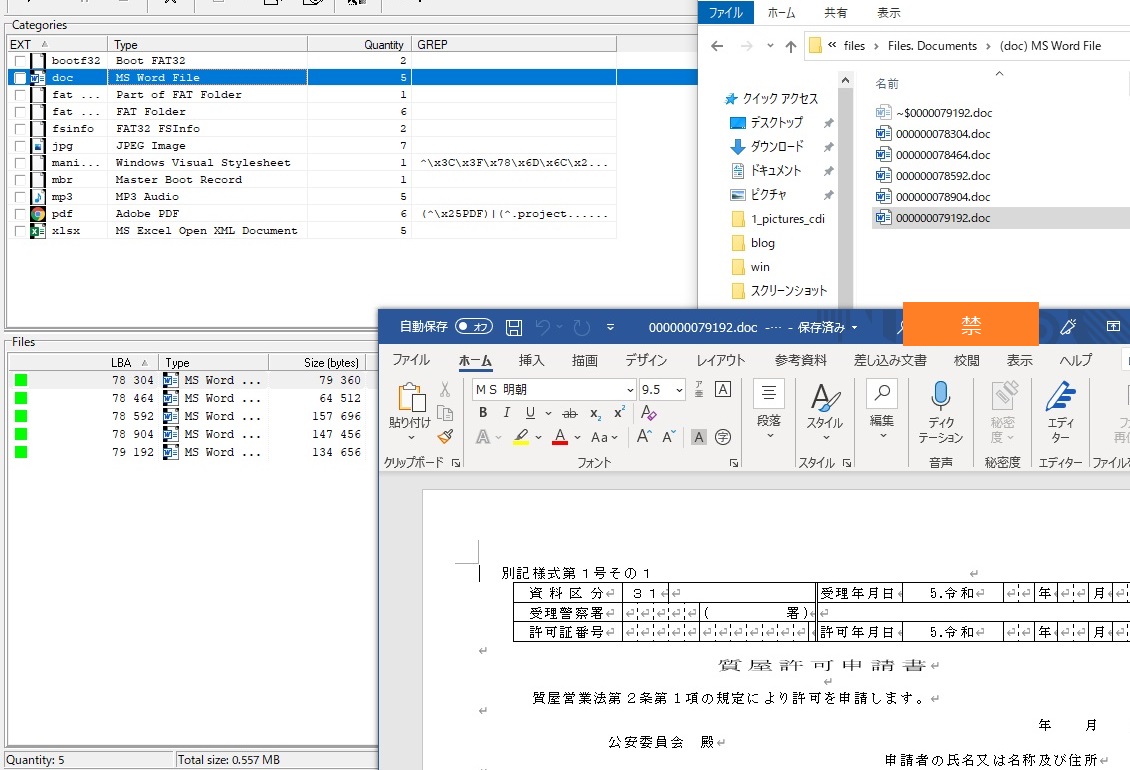Image resolution: width=1130 pixels, height=770 pixels.
Task: Enable the mp3 MP3 Audio checkbox
Action: (x=18, y=197)
